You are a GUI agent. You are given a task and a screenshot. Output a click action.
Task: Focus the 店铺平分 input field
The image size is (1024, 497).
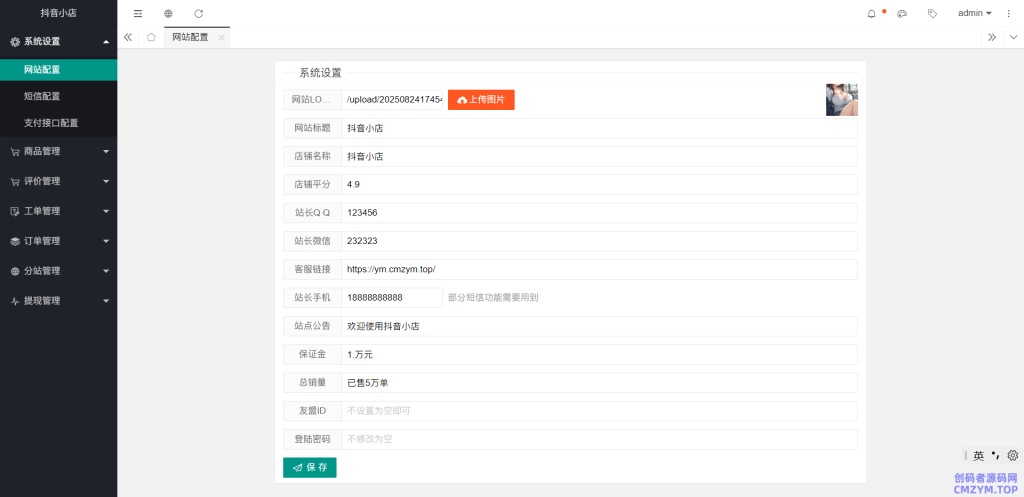click(x=599, y=185)
